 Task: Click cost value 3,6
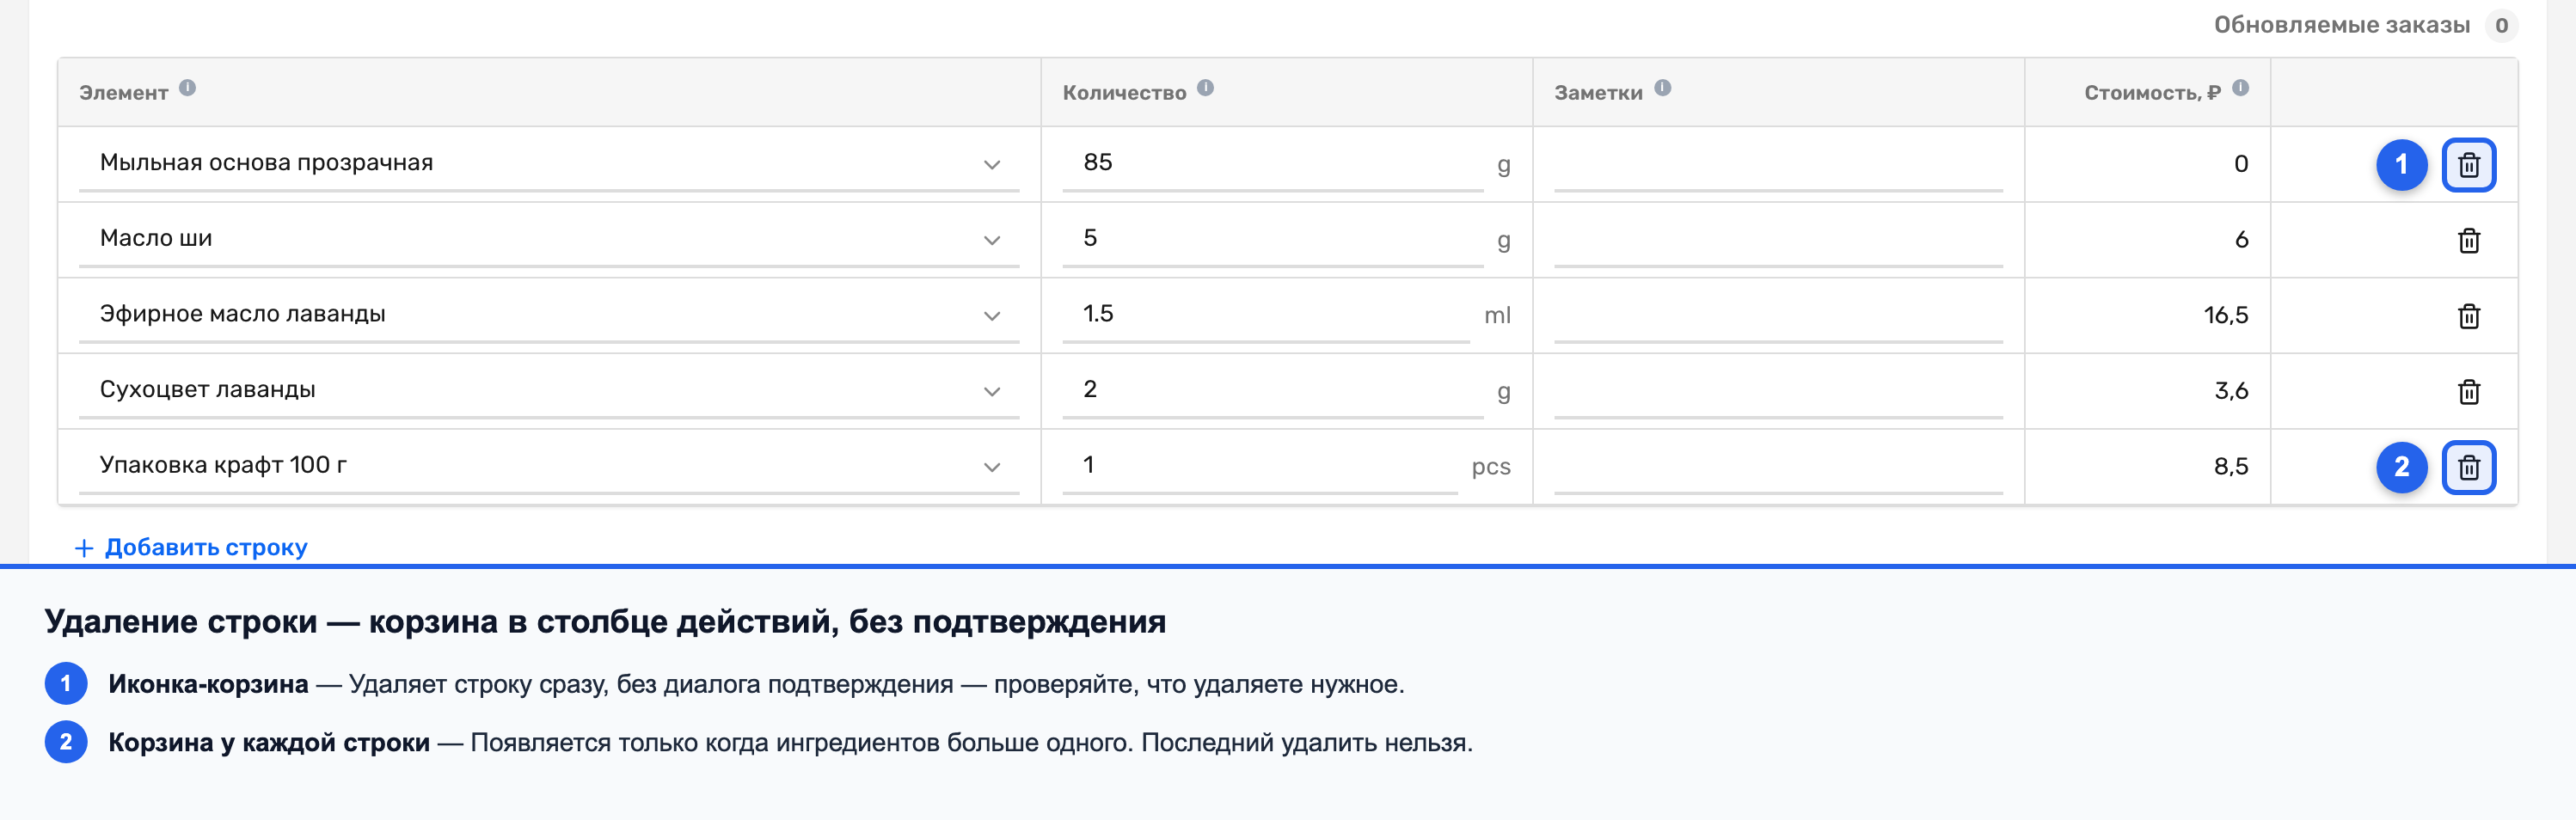tap(2230, 391)
